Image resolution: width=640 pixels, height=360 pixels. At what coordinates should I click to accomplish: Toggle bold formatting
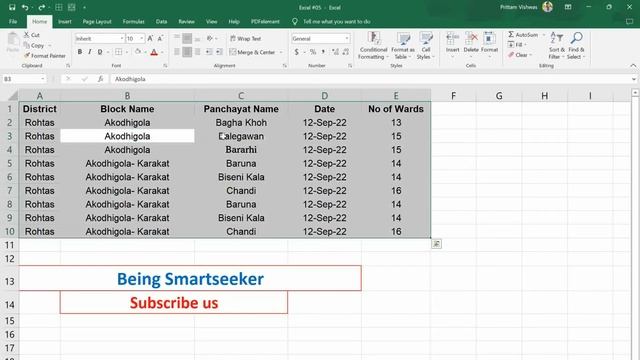point(80,52)
